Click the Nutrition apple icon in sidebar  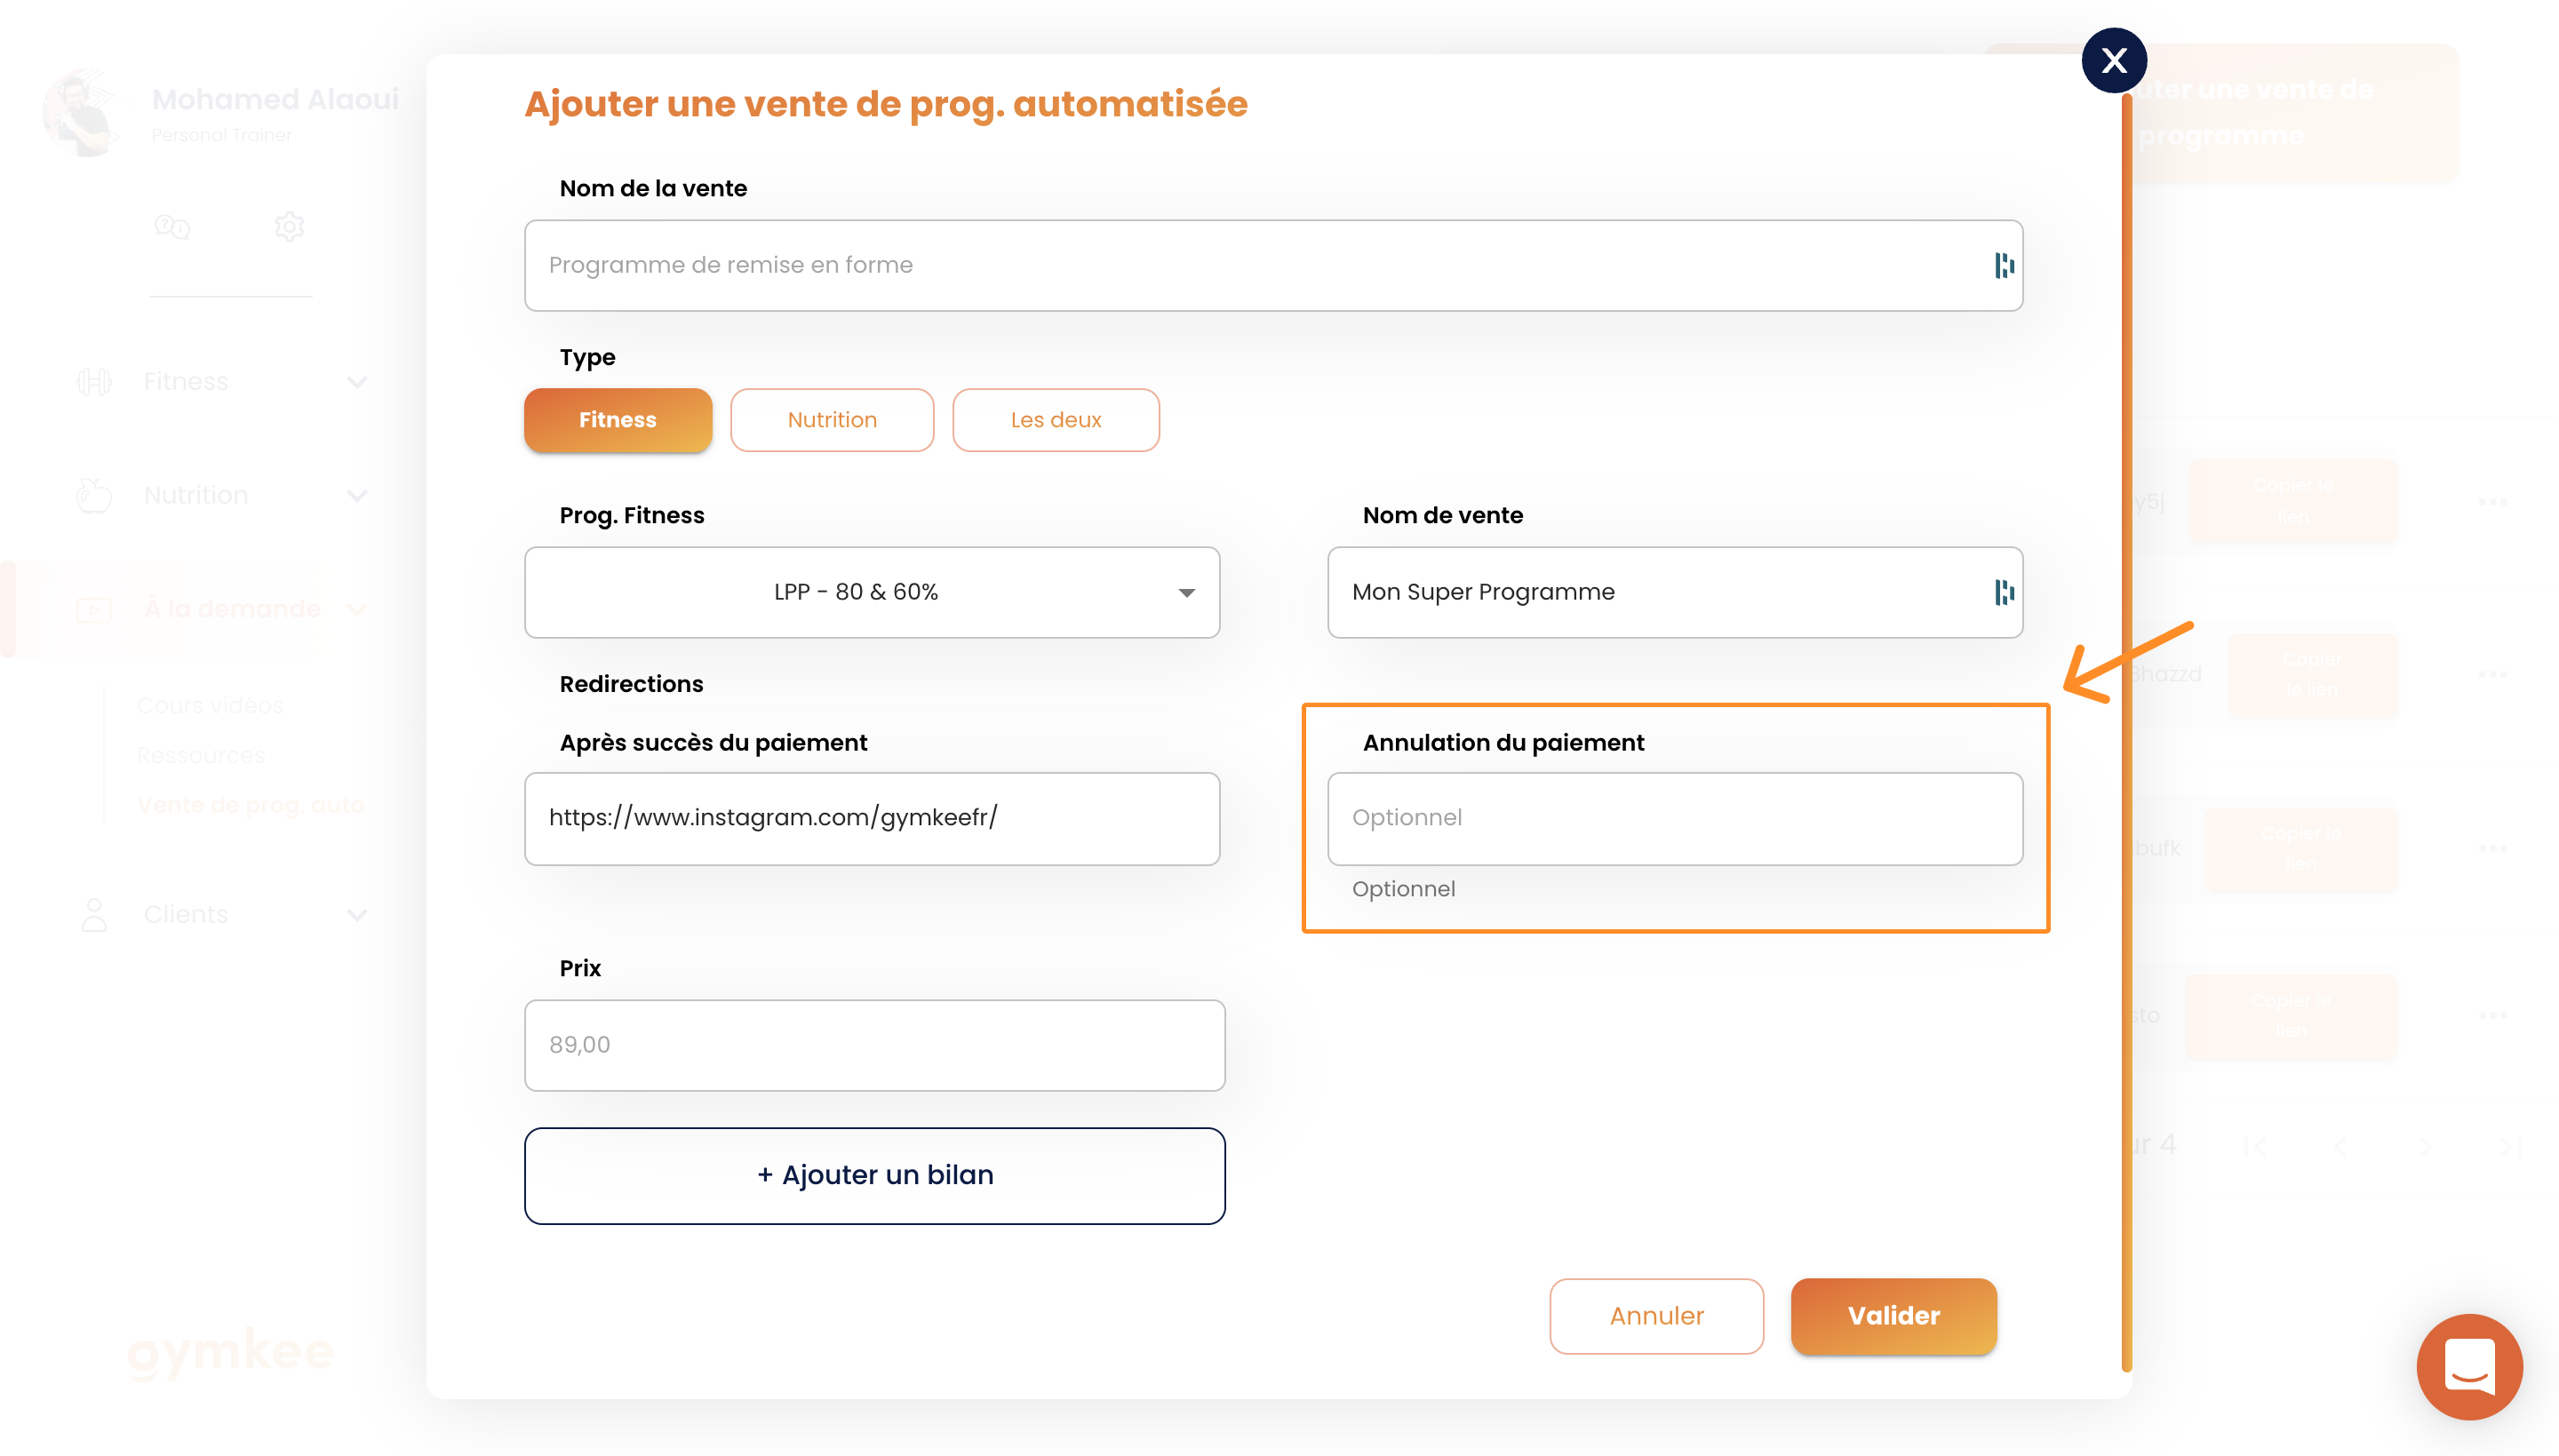(x=94, y=495)
